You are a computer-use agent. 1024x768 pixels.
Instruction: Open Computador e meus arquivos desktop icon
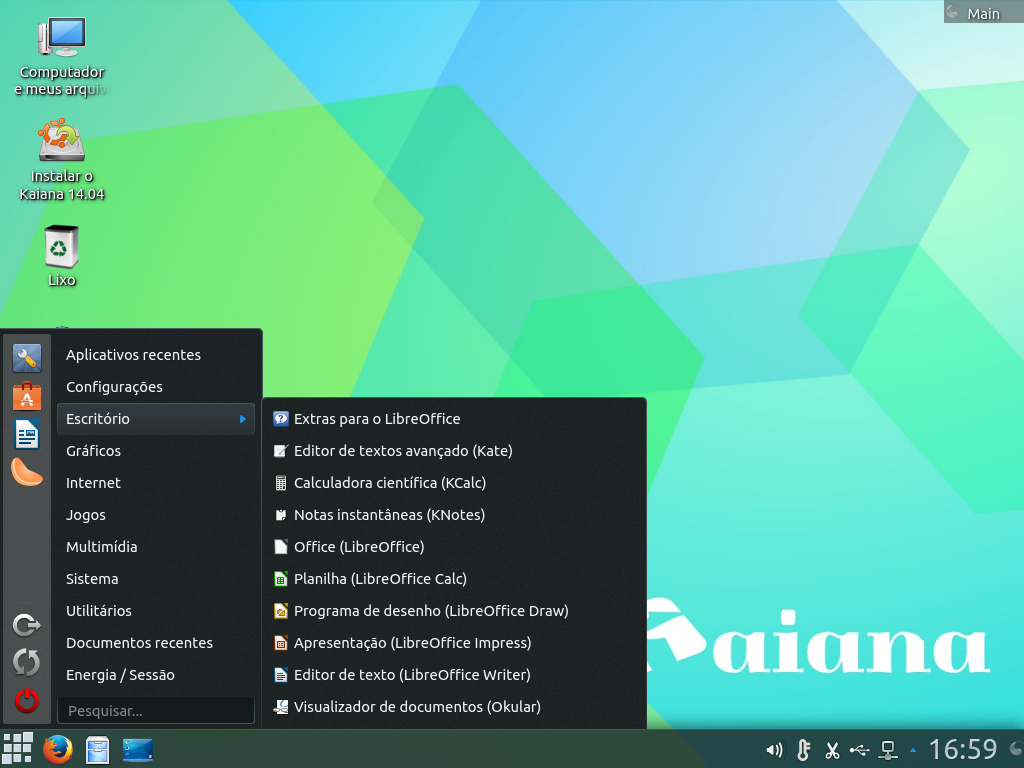[61, 57]
